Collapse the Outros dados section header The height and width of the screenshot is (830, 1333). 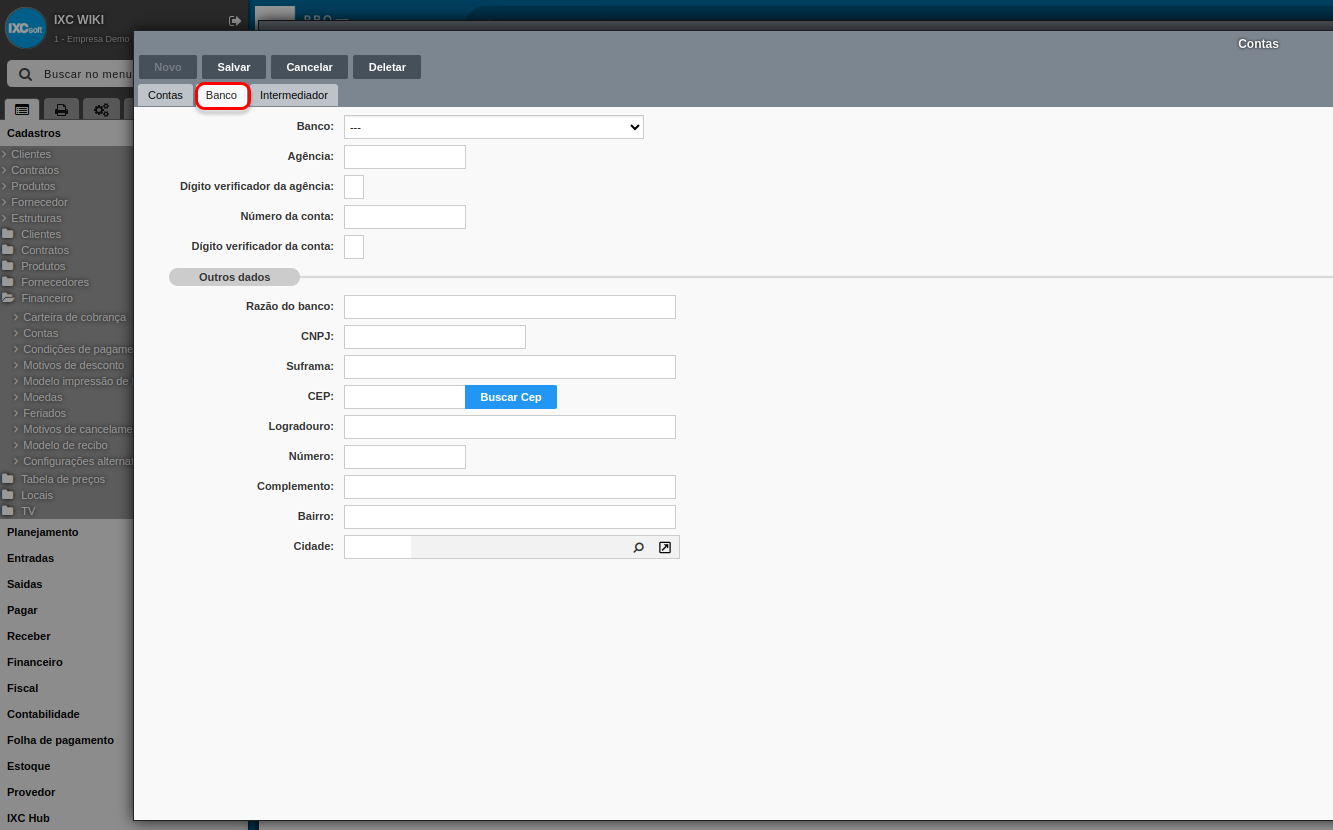(234, 277)
